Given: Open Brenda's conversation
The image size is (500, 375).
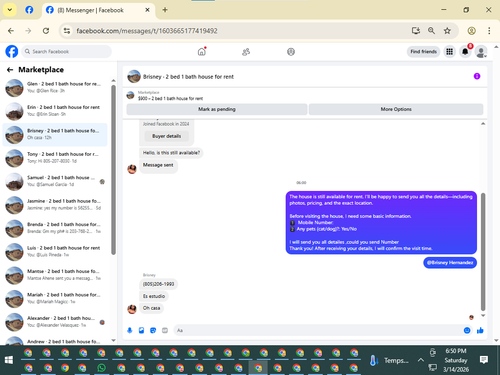Looking at the screenshot, I should 55,228.
